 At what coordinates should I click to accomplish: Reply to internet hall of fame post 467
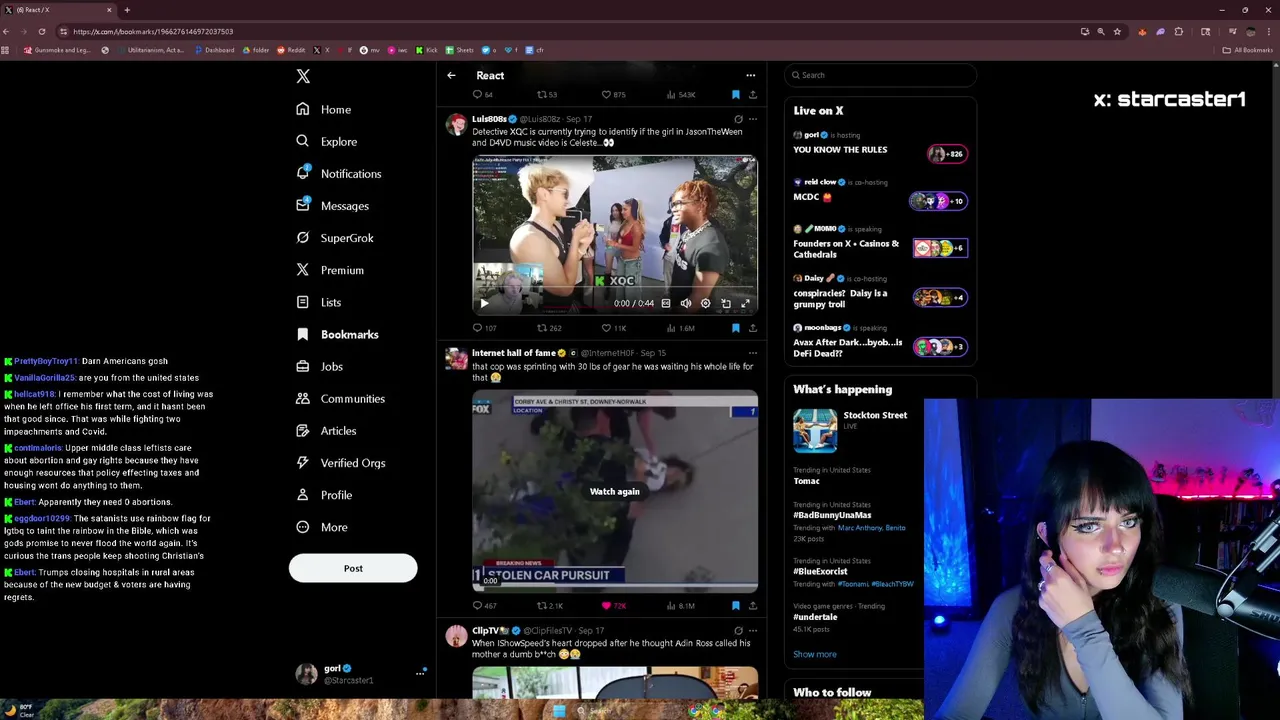pyautogui.click(x=484, y=605)
